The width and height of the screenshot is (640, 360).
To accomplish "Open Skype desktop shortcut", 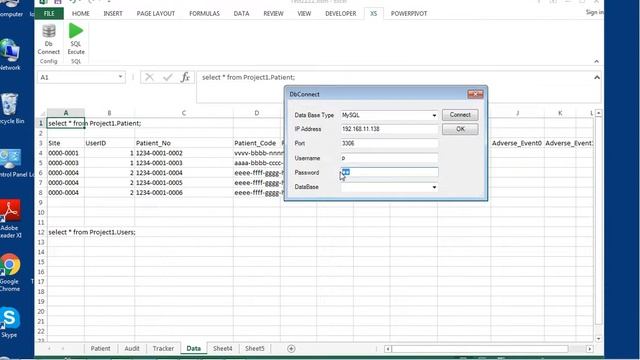I will (9, 322).
